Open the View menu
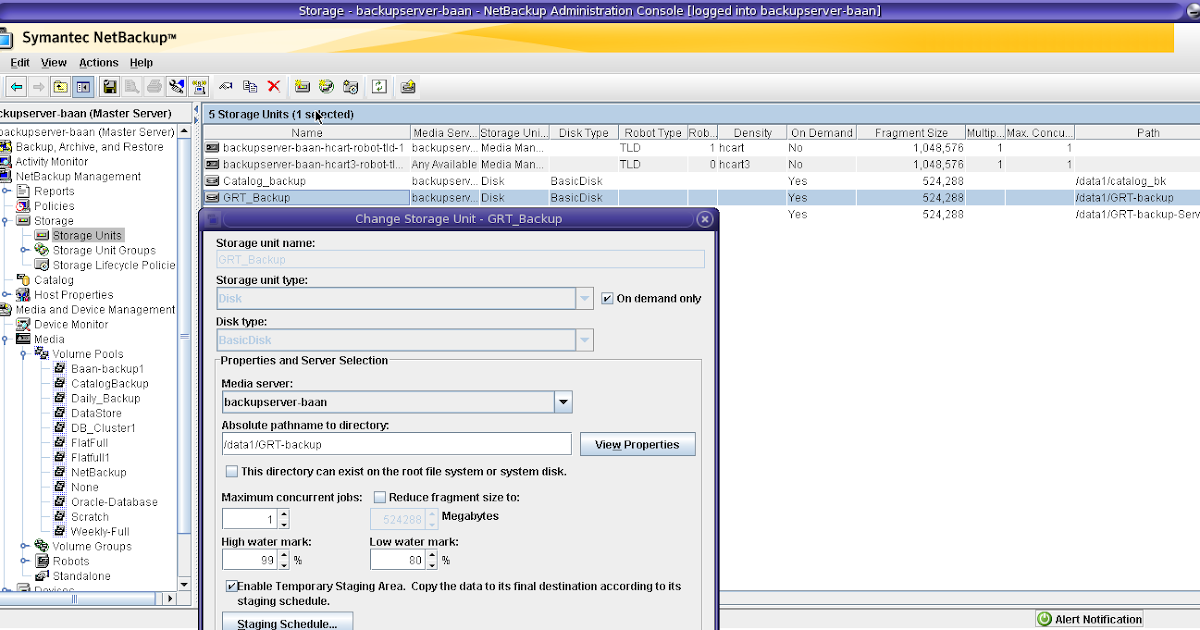This screenshot has width=1200, height=630. (x=54, y=63)
